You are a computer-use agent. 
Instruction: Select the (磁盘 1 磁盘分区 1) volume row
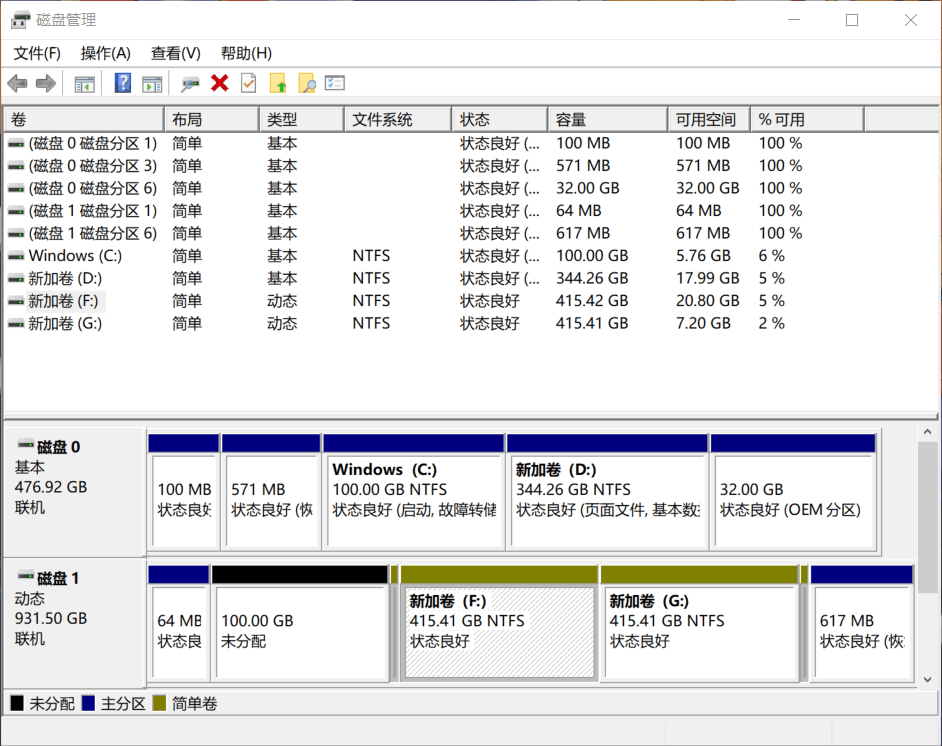click(x=471, y=211)
